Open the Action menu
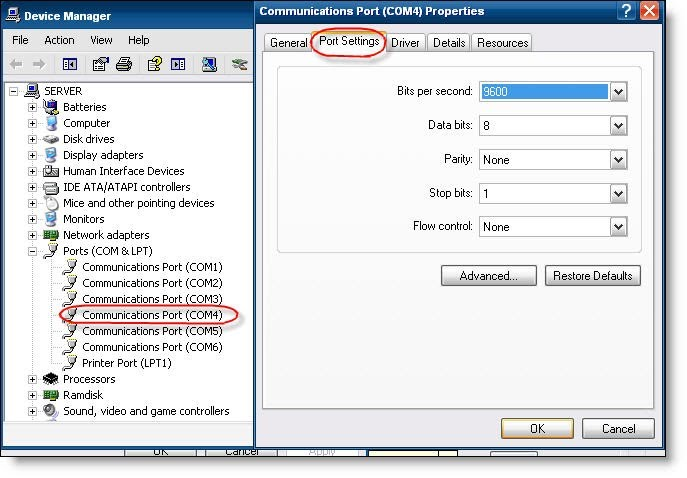687x478 pixels. [59, 40]
